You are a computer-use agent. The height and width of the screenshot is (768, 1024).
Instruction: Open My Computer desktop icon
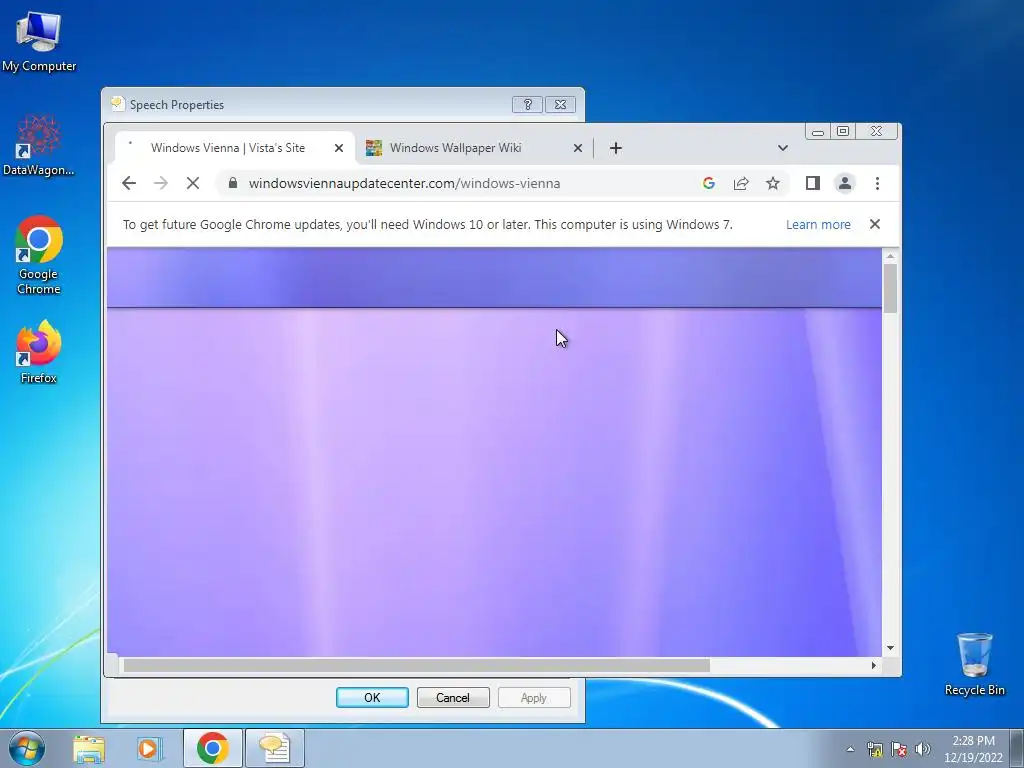[x=39, y=42]
